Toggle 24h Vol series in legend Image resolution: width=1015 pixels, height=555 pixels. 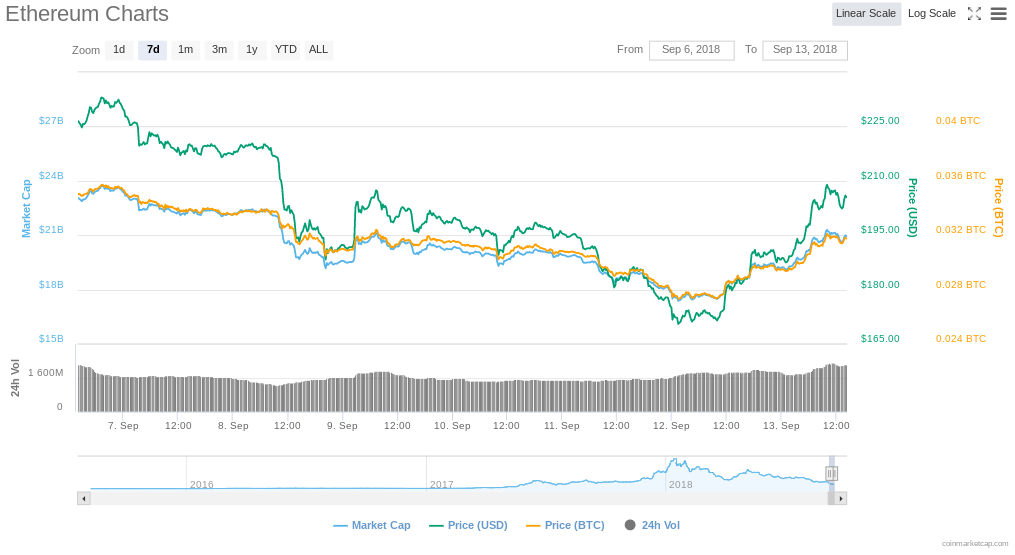(x=652, y=525)
